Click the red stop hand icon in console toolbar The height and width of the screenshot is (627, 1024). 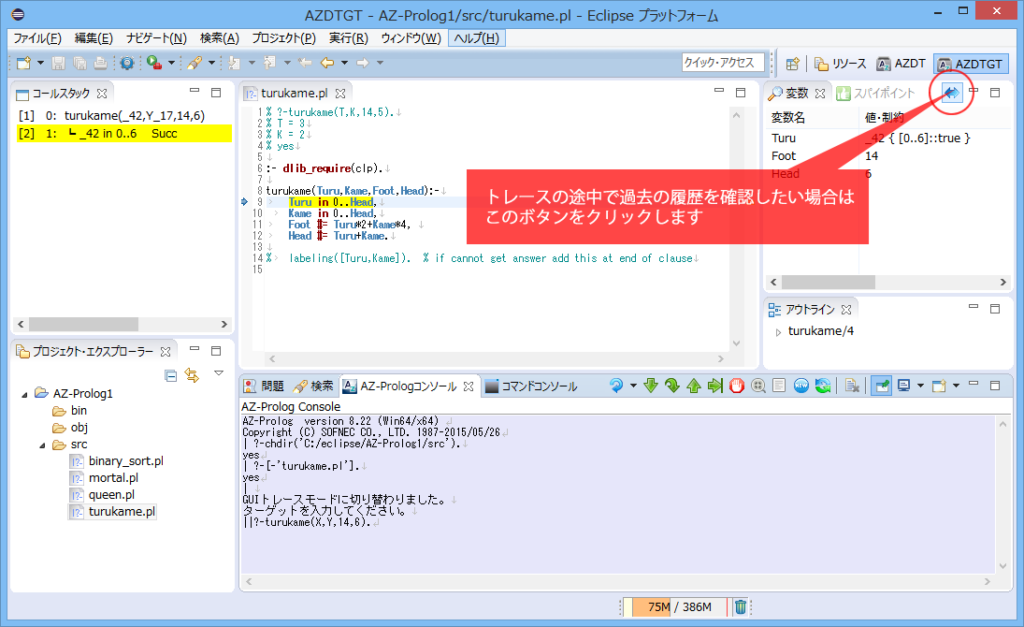click(x=737, y=386)
